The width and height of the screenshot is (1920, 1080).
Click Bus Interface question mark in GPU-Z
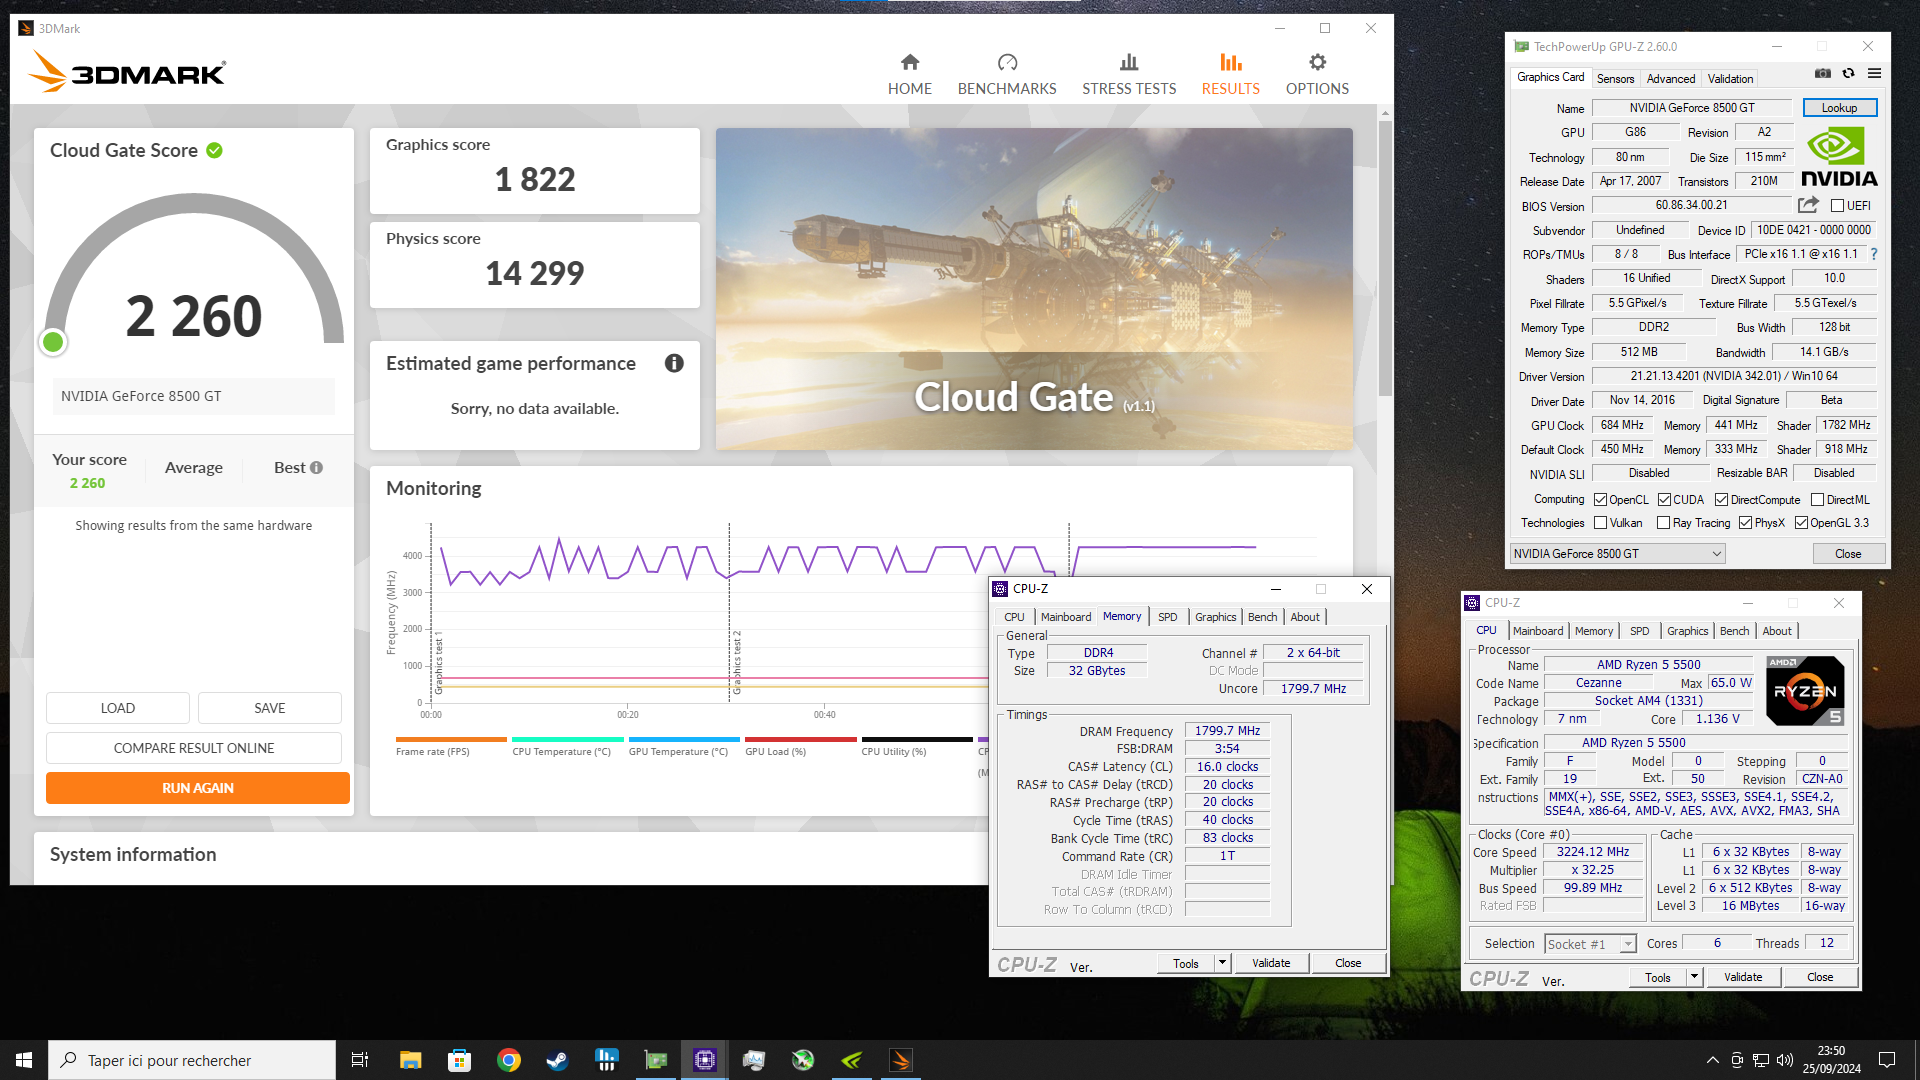pyautogui.click(x=1874, y=254)
